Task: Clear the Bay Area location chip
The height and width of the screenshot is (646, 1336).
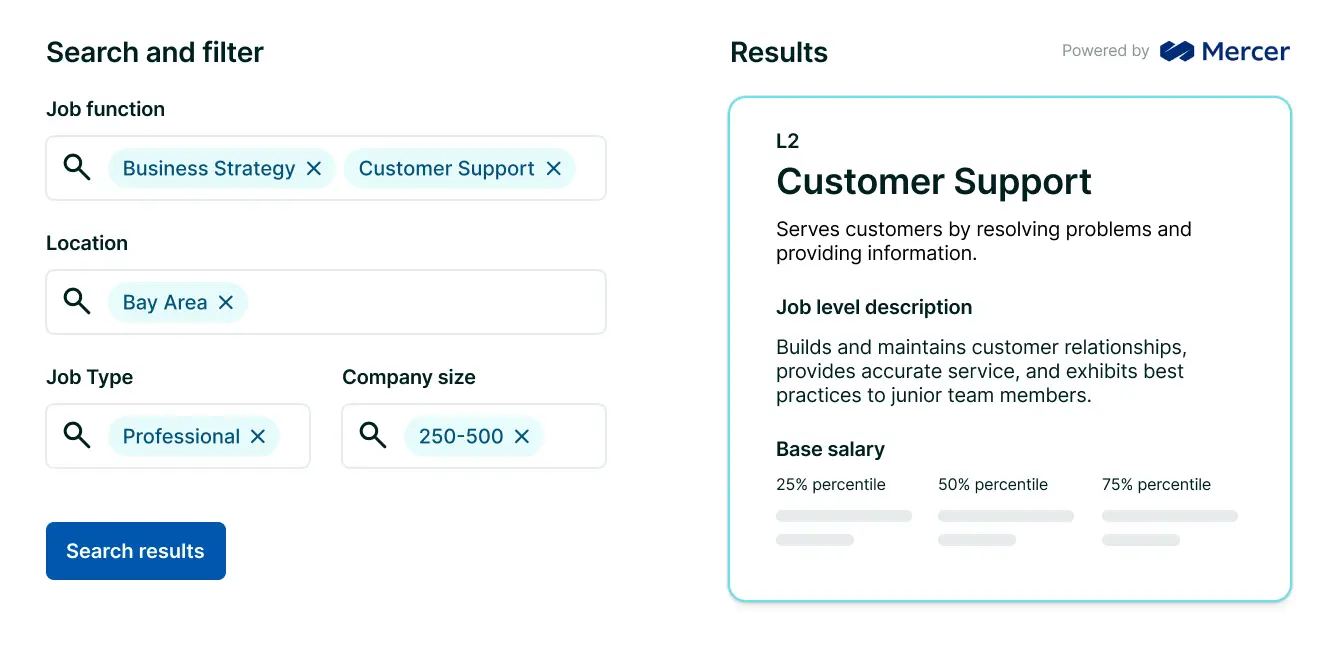Action: click(x=226, y=303)
